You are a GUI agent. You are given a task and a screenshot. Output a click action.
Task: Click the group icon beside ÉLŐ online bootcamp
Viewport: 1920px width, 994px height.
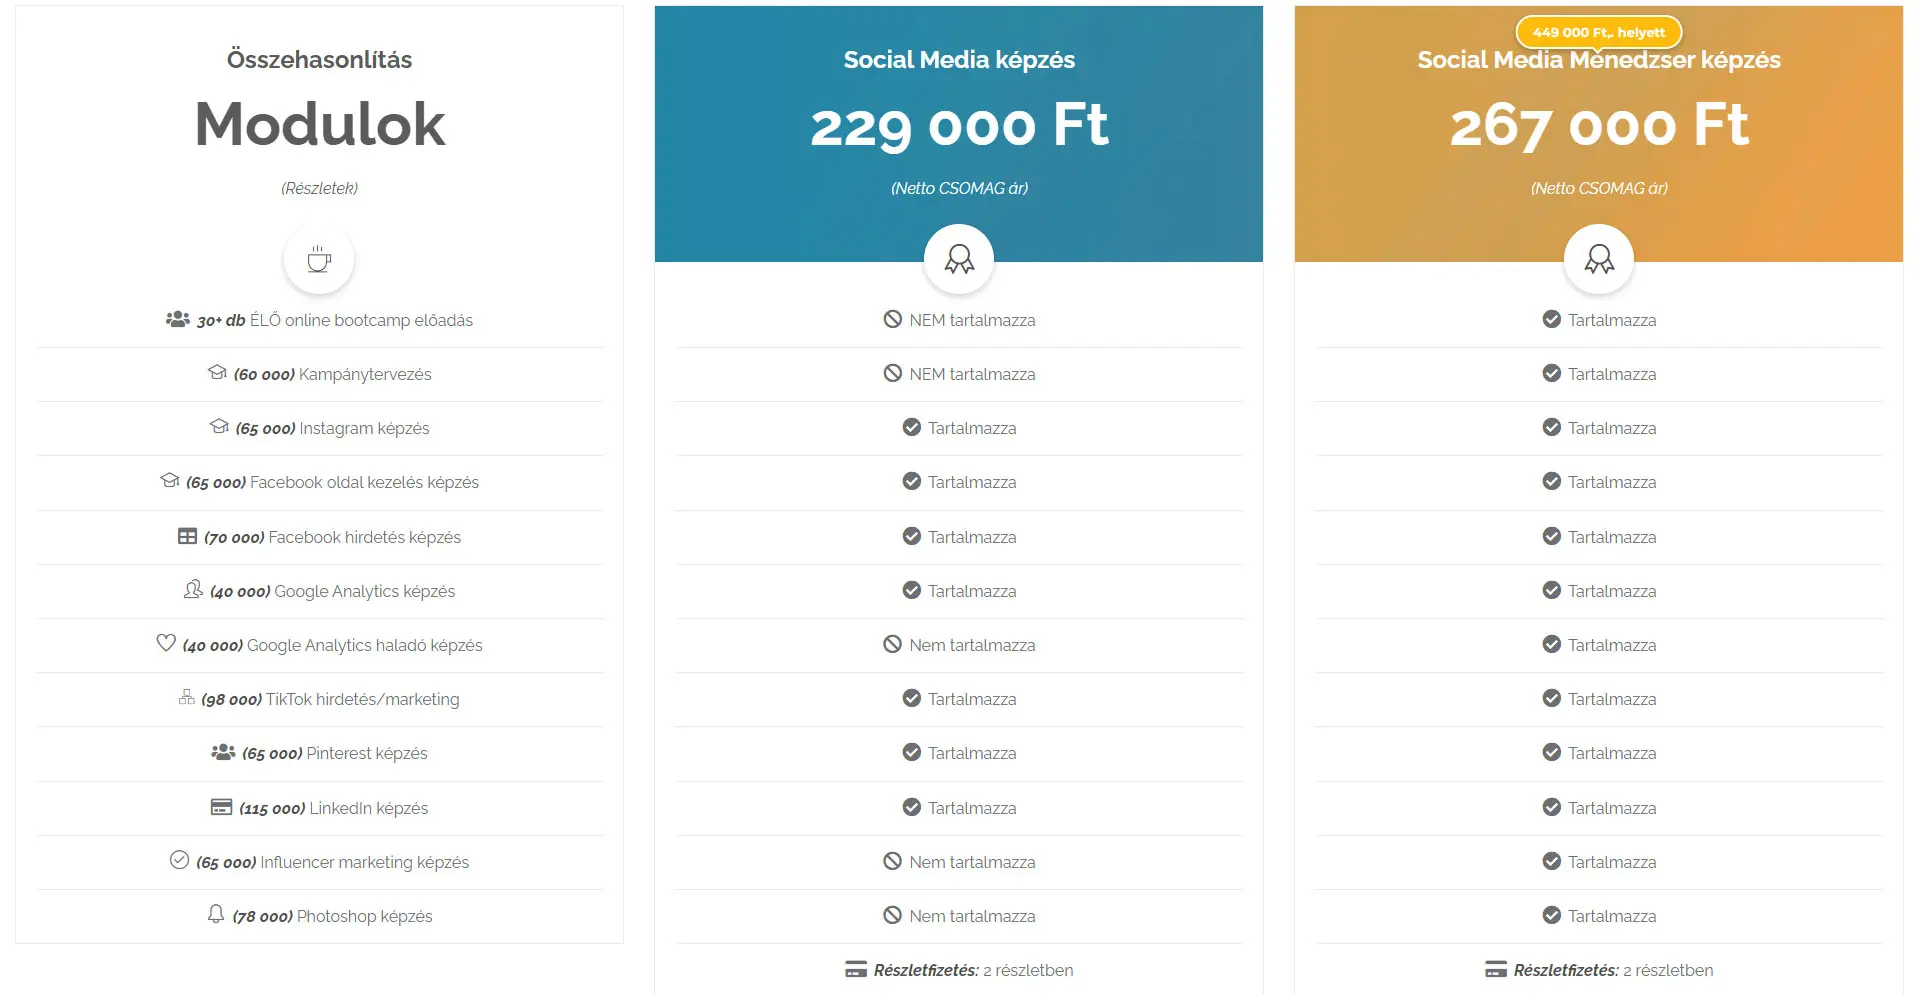click(178, 319)
